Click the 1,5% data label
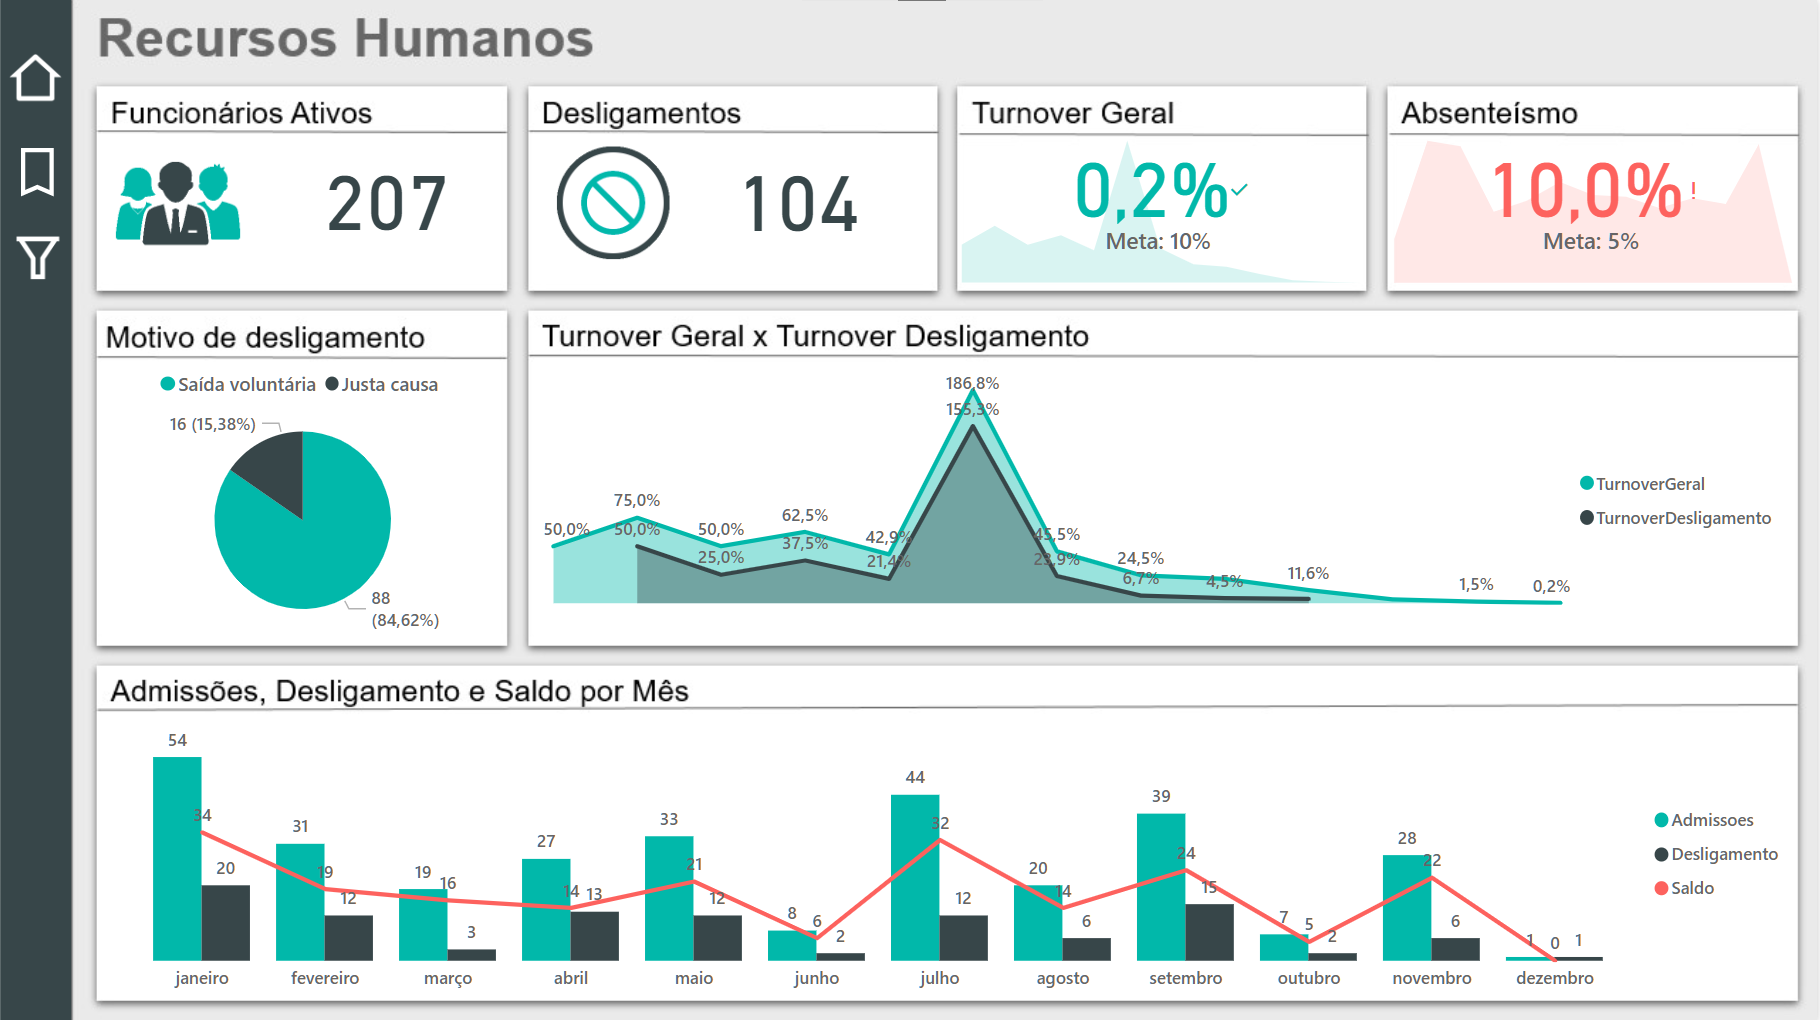The image size is (1820, 1020). (1476, 584)
